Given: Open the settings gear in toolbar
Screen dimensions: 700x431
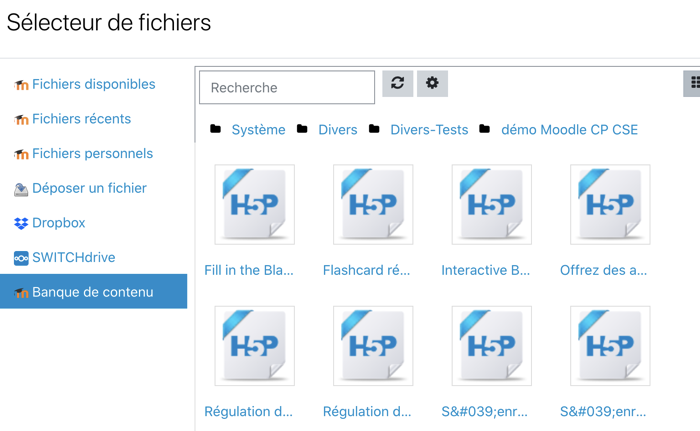Looking at the screenshot, I should pos(432,84).
